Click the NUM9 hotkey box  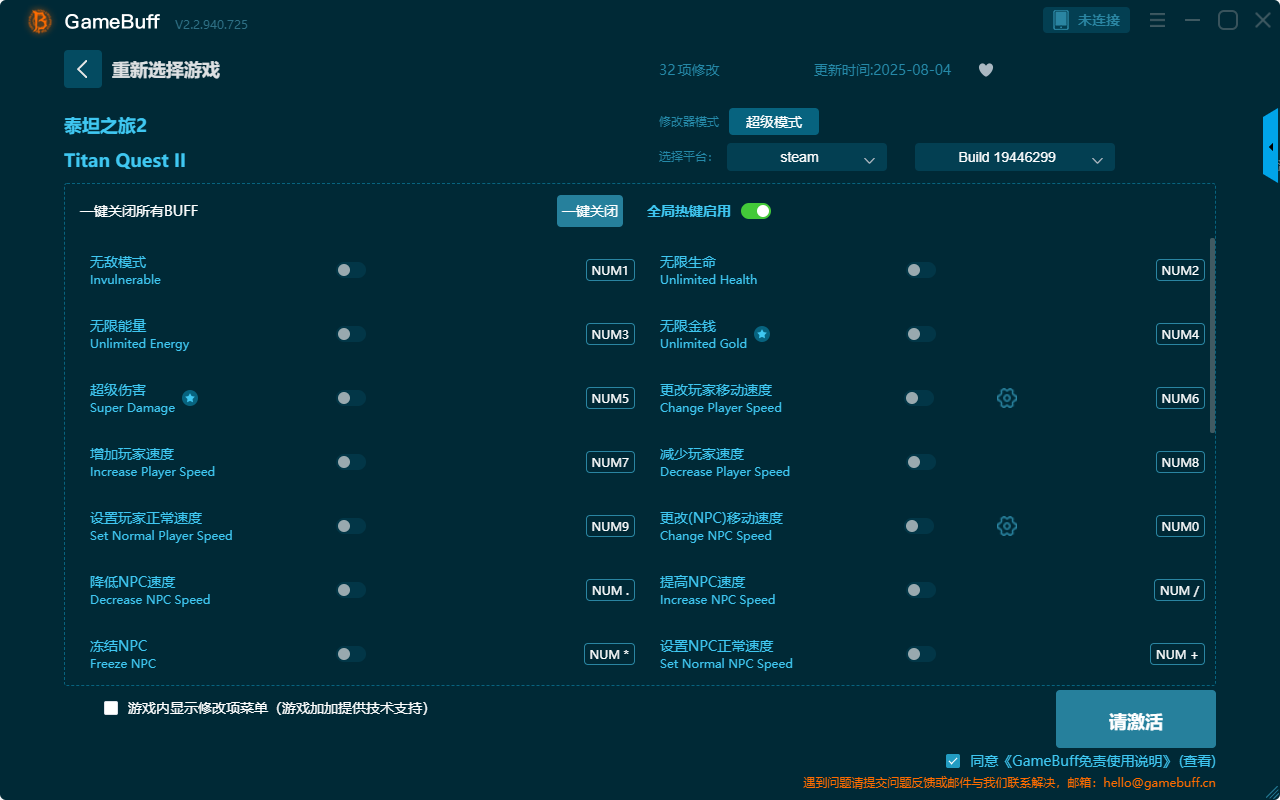pyautogui.click(x=610, y=526)
